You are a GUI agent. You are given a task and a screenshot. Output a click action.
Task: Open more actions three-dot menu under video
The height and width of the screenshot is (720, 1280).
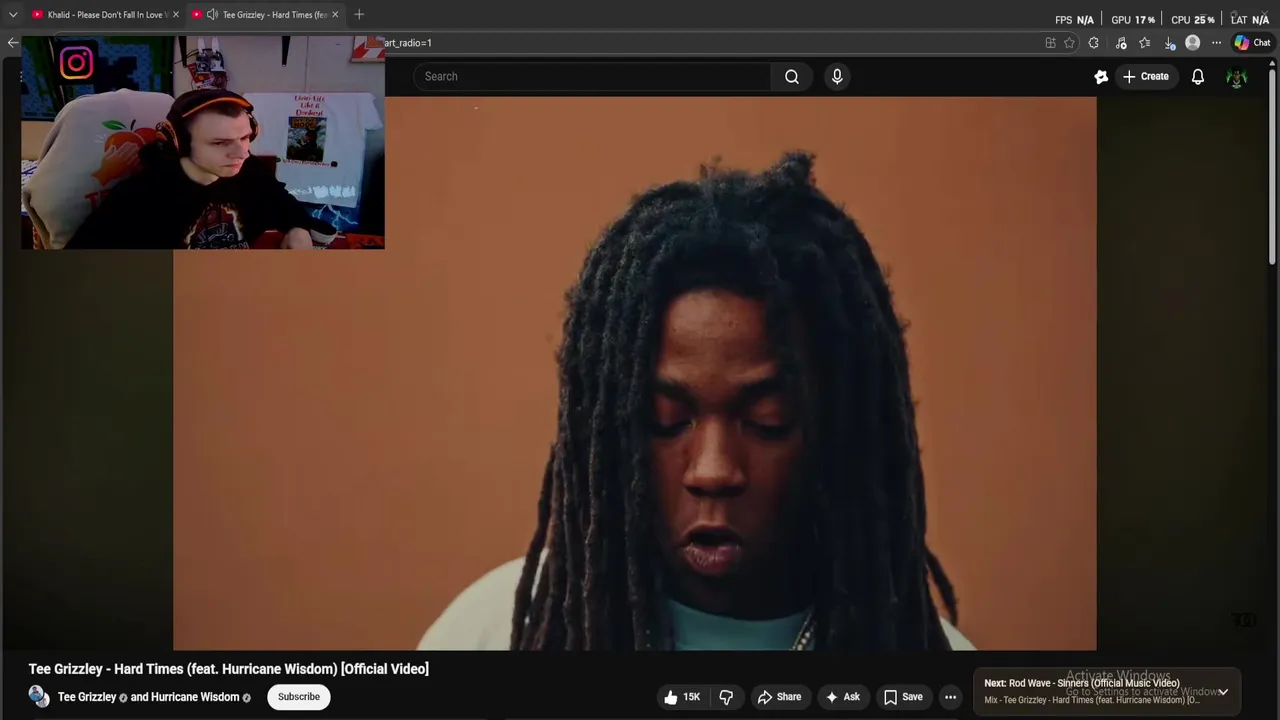point(951,697)
